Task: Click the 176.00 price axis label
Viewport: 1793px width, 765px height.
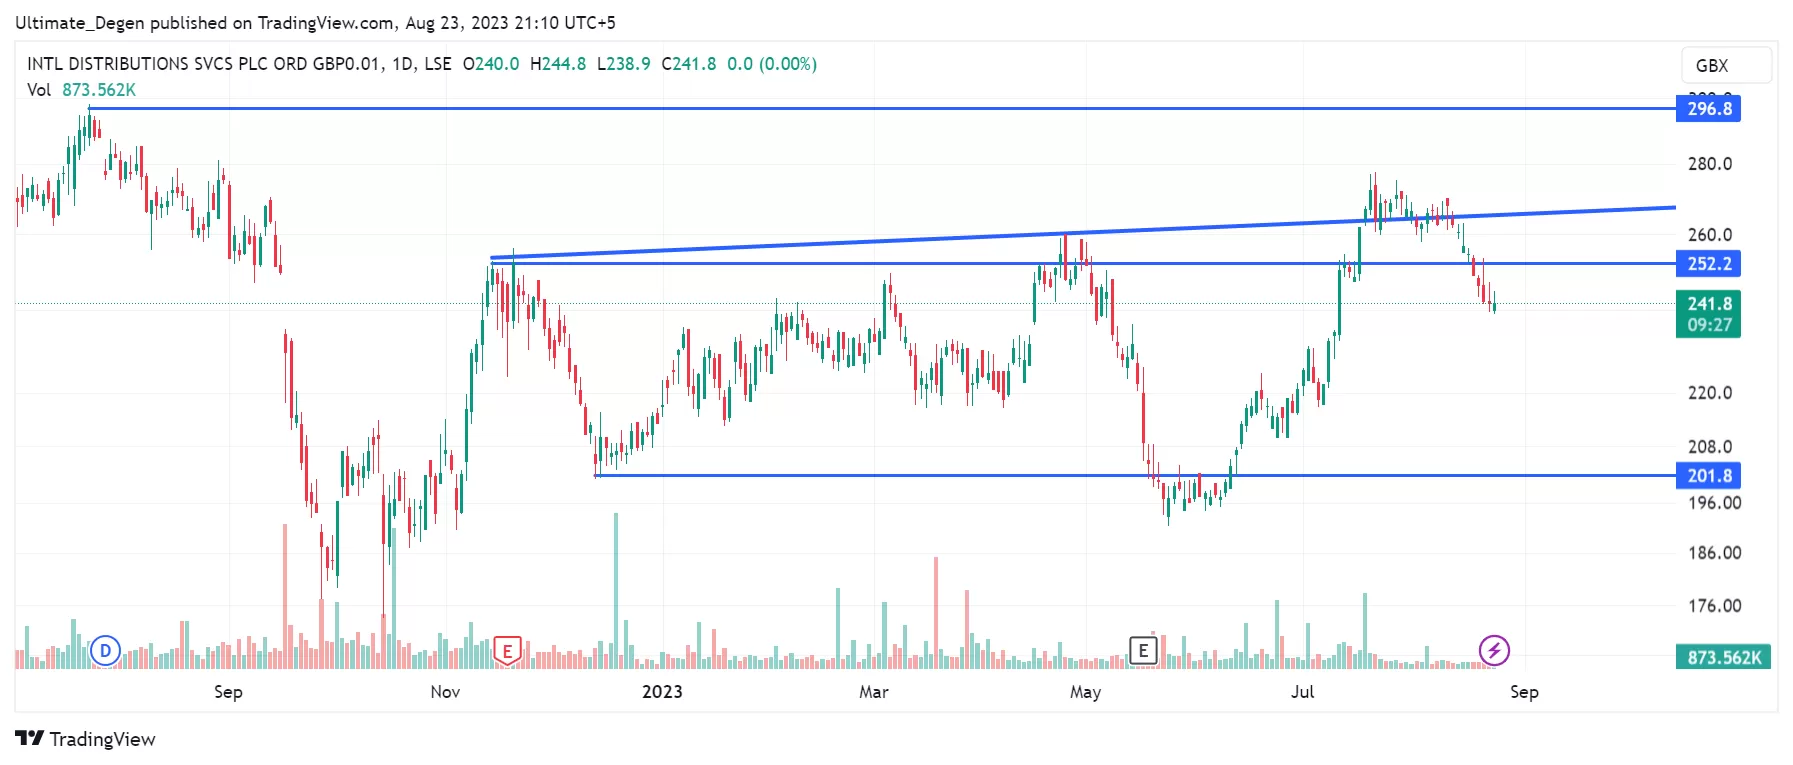Action: pyautogui.click(x=1714, y=606)
